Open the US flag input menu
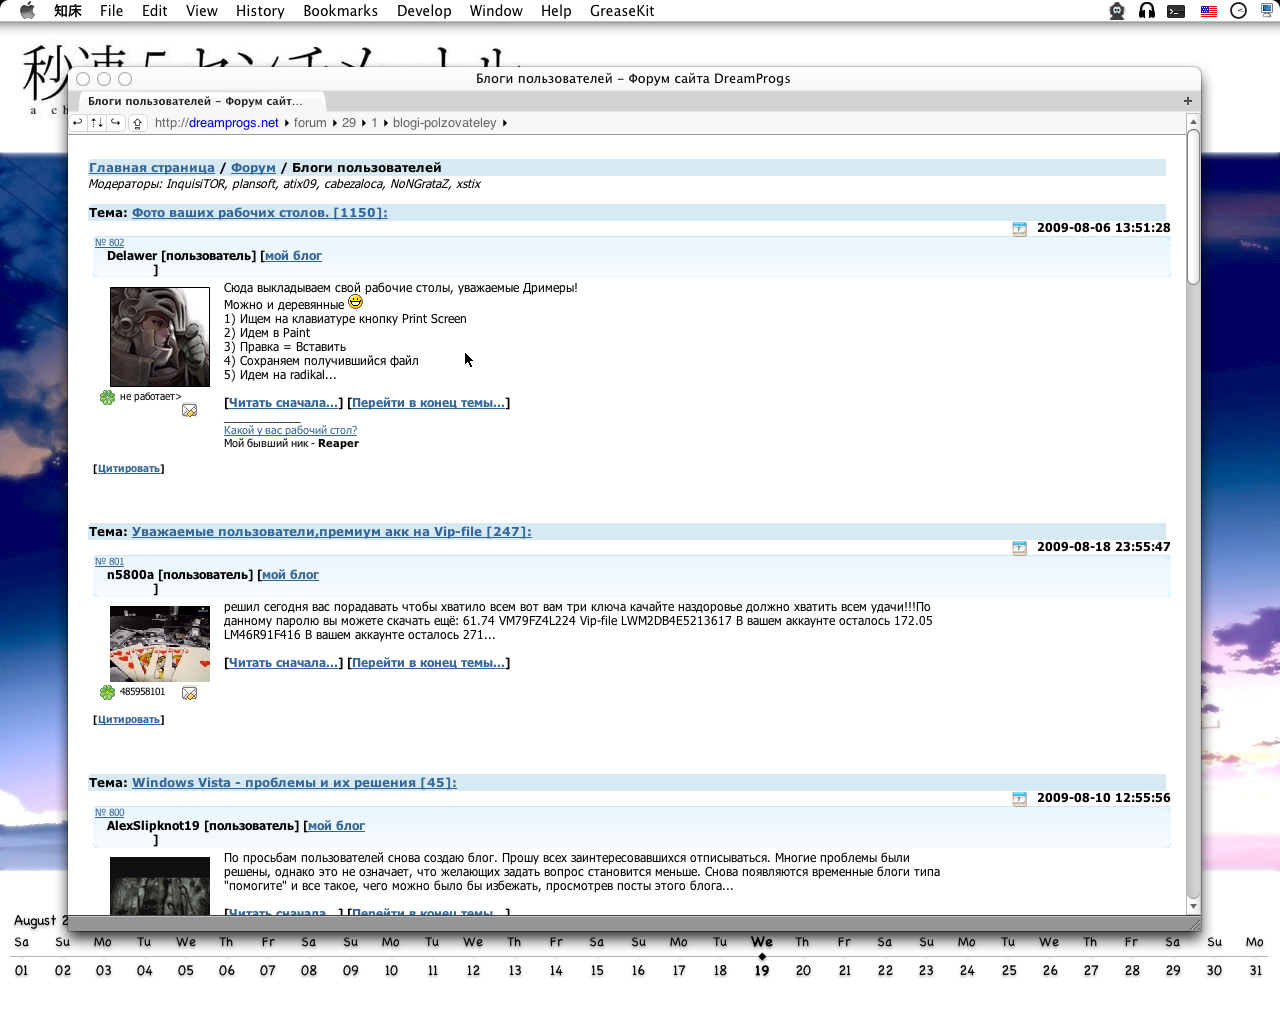The image size is (1280, 1024). (x=1208, y=11)
